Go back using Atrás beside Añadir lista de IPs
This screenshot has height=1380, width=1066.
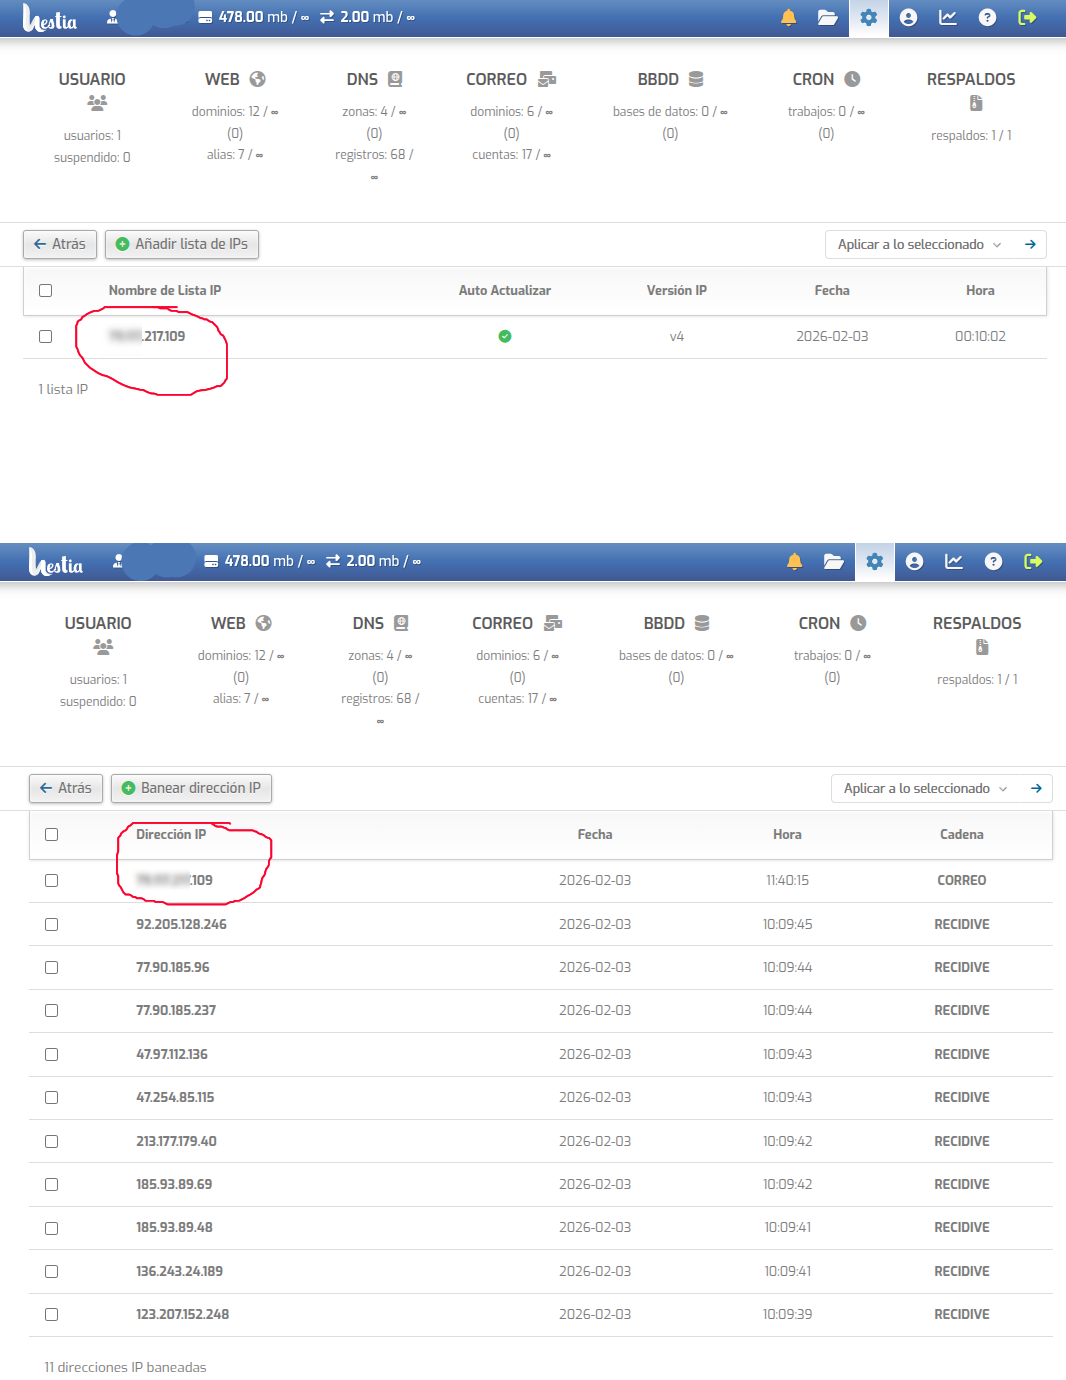pos(60,245)
